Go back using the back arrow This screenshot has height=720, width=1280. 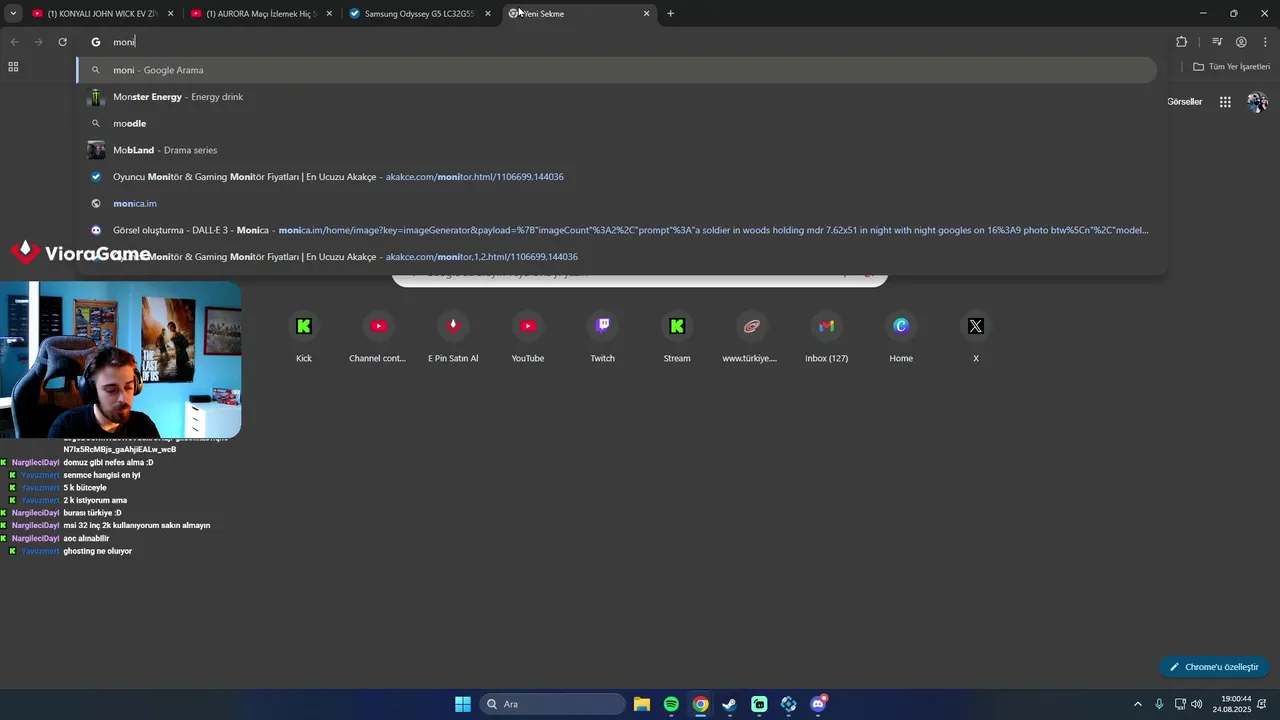coord(14,42)
